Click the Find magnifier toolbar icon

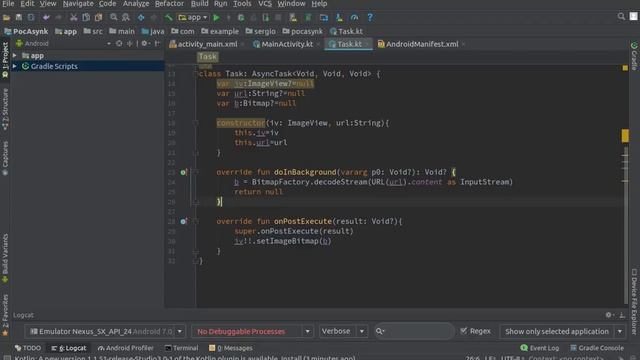pyautogui.click(x=113, y=18)
